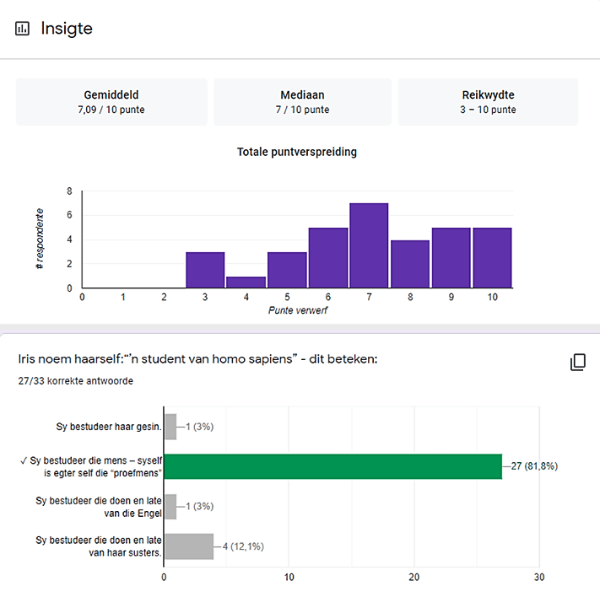600x597 pixels.
Task: Select the Gemiddeld score card
Action: pos(111,102)
